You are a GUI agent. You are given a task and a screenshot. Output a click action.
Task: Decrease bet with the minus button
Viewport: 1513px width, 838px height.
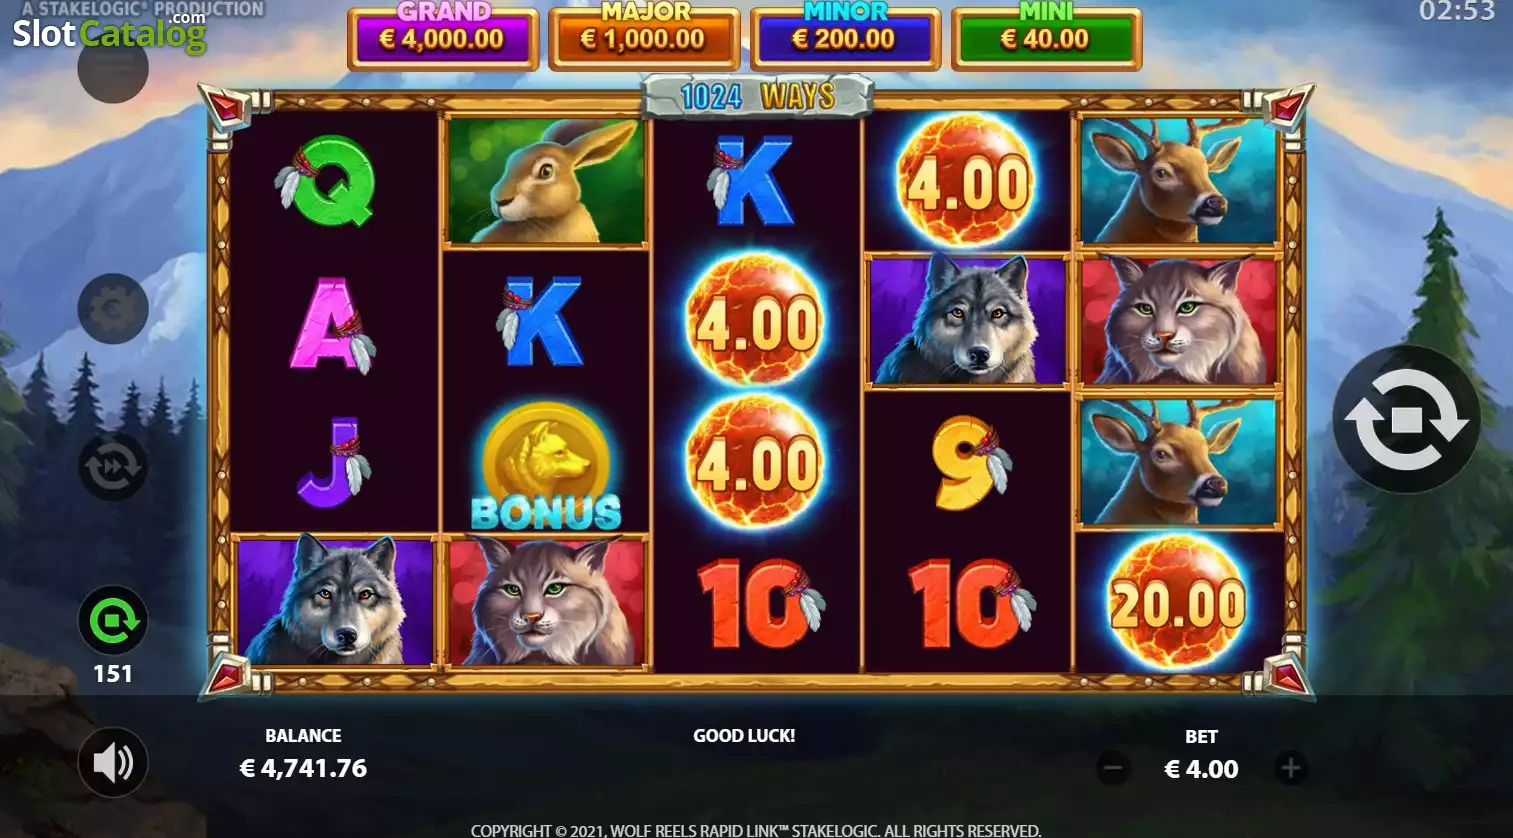(x=1113, y=768)
